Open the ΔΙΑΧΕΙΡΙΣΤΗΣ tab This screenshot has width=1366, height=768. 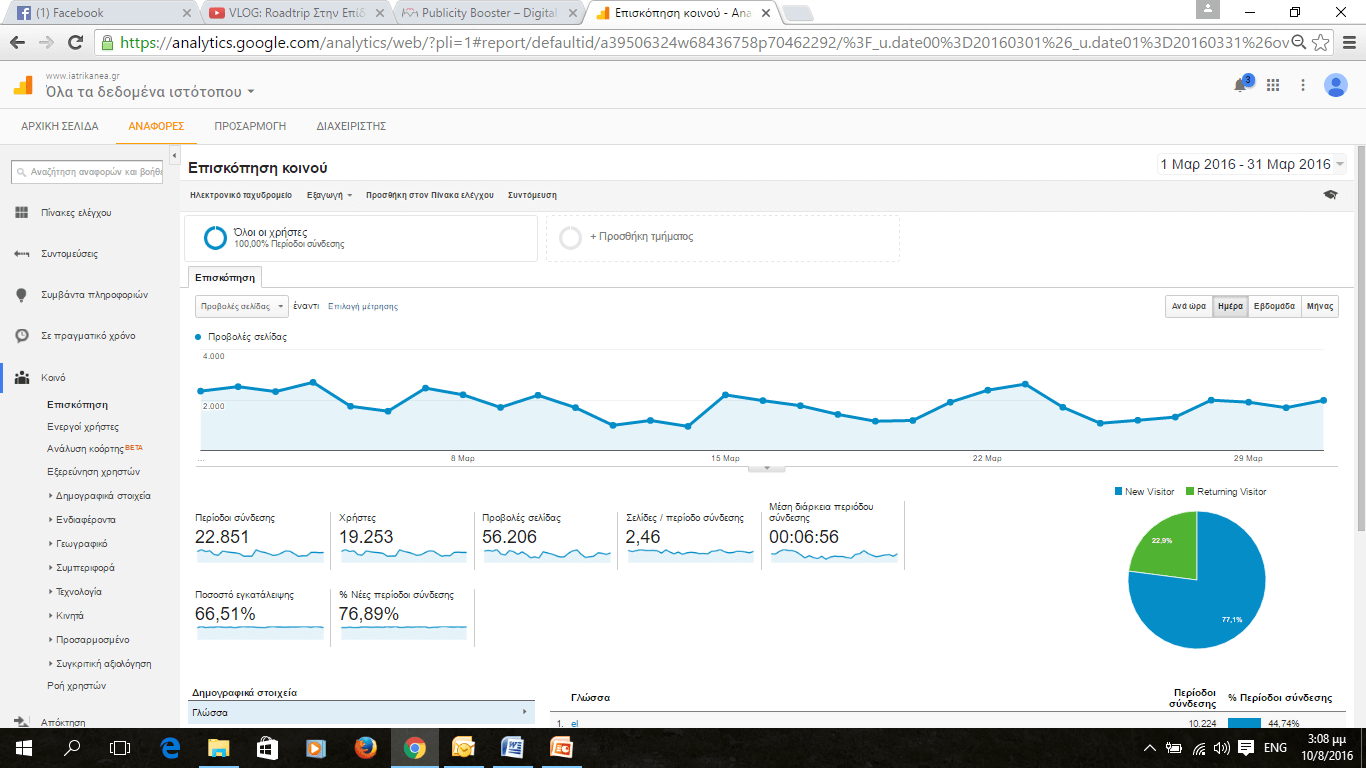pyautogui.click(x=351, y=126)
